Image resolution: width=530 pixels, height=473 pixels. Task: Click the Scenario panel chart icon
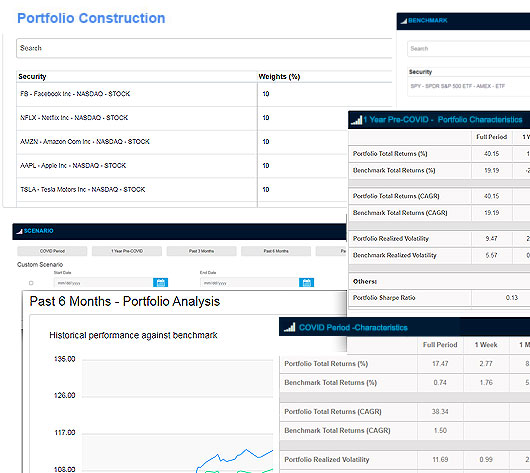coord(19,231)
